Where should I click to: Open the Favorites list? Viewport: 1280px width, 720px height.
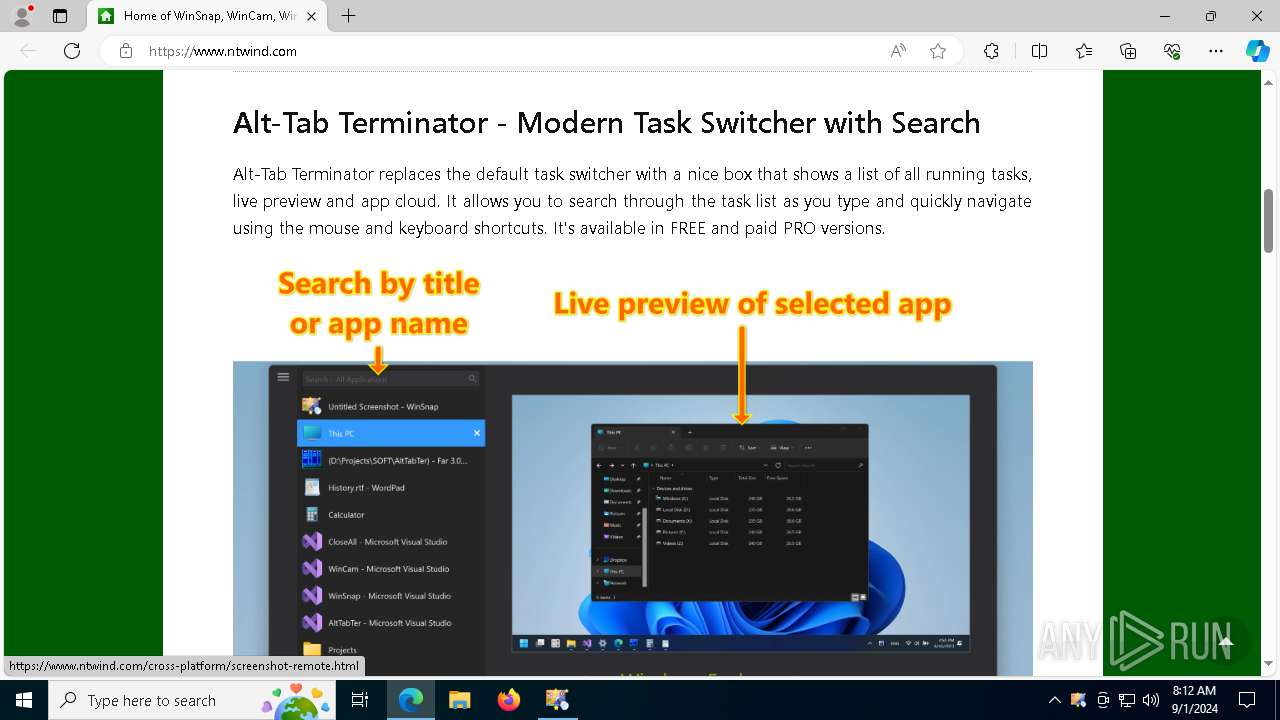tap(1084, 51)
